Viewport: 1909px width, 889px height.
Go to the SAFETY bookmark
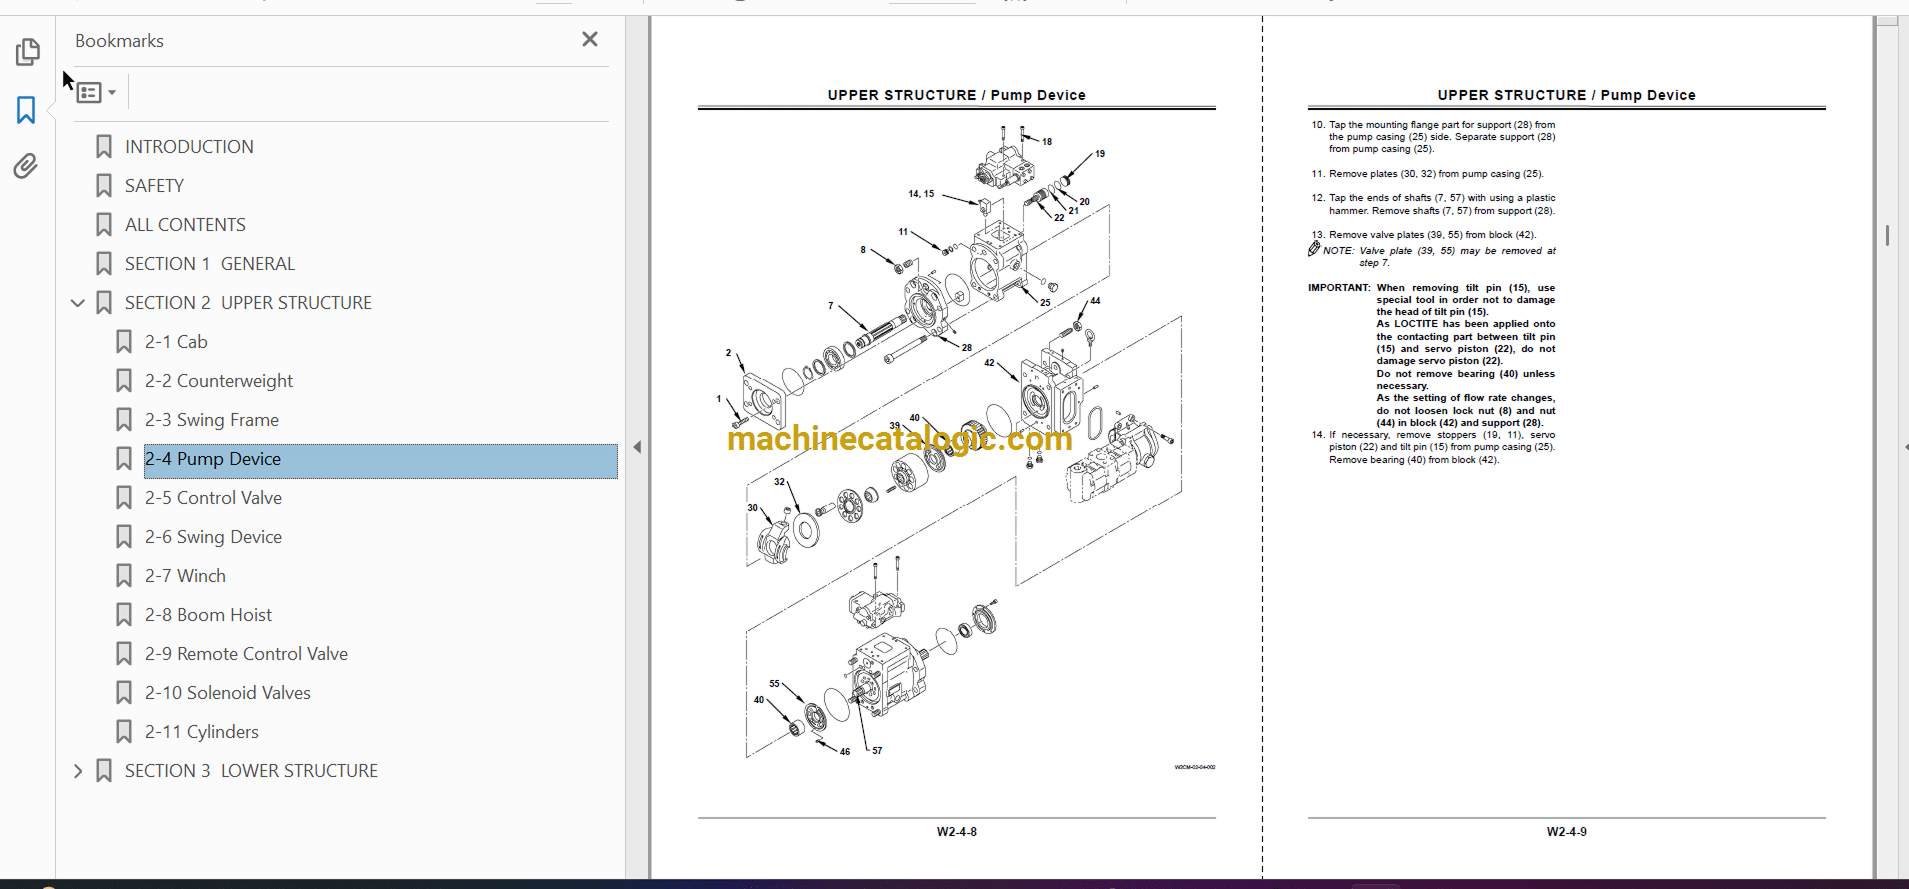(x=154, y=186)
